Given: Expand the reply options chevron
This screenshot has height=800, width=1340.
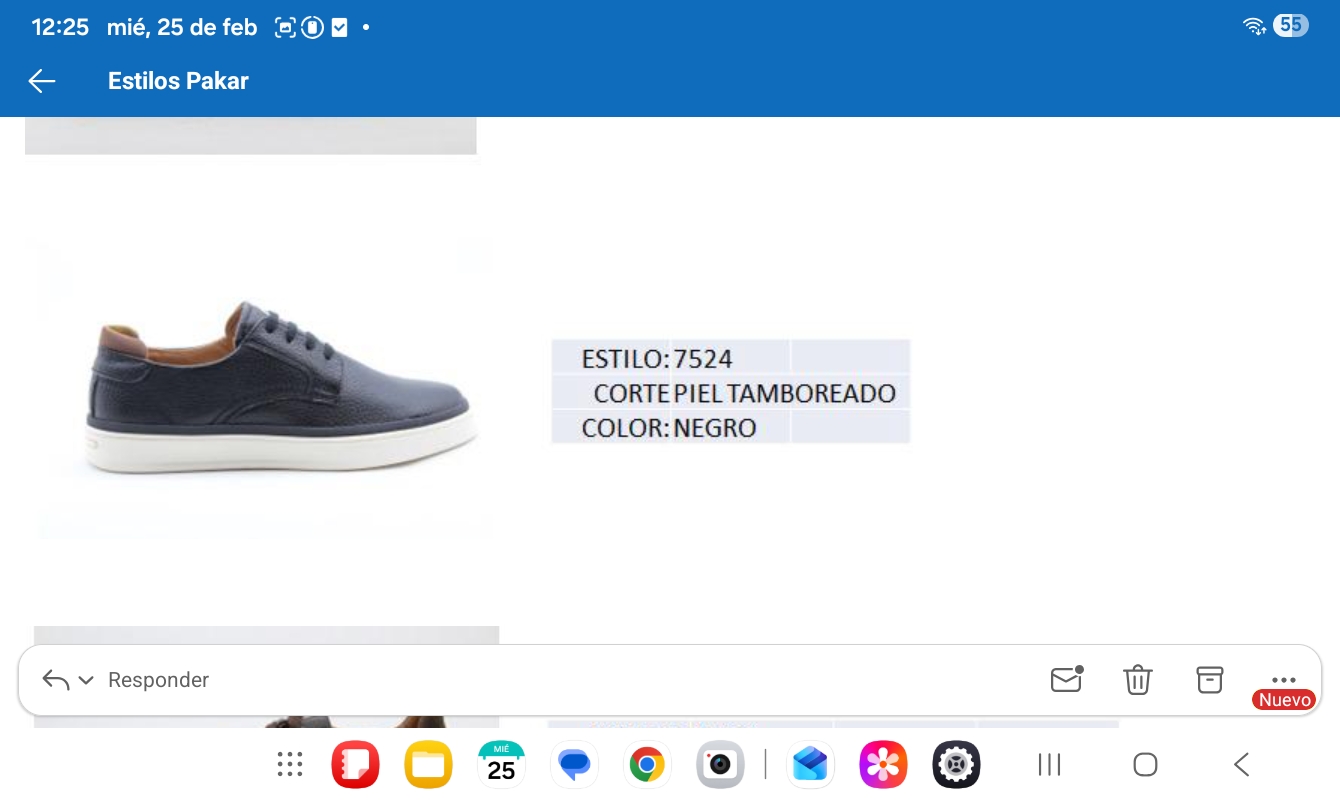Looking at the screenshot, I should point(86,680).
